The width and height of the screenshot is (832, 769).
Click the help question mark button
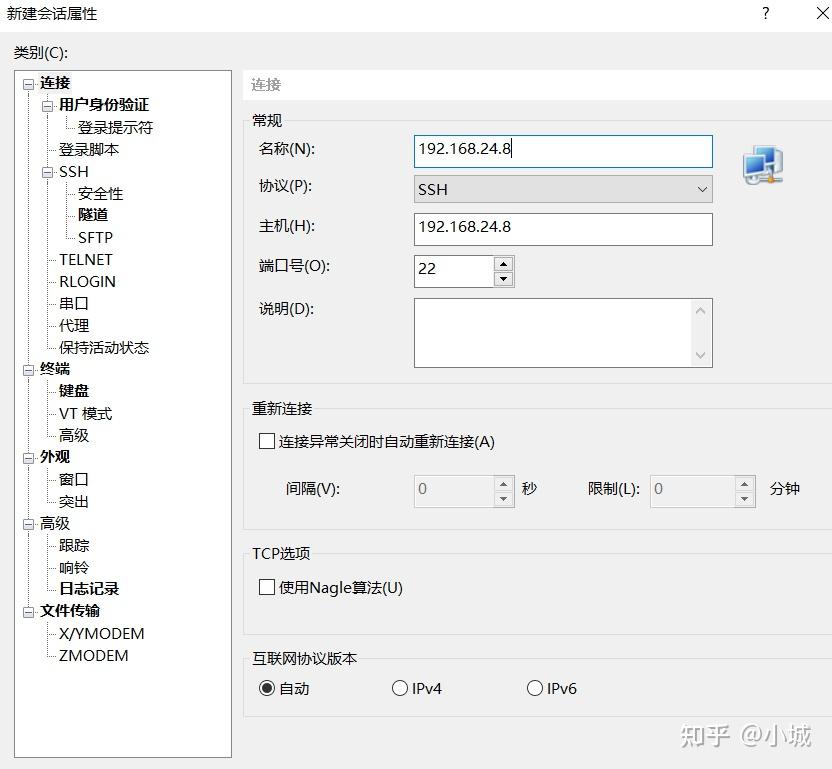pyautogui.click(x=765, y=14)
